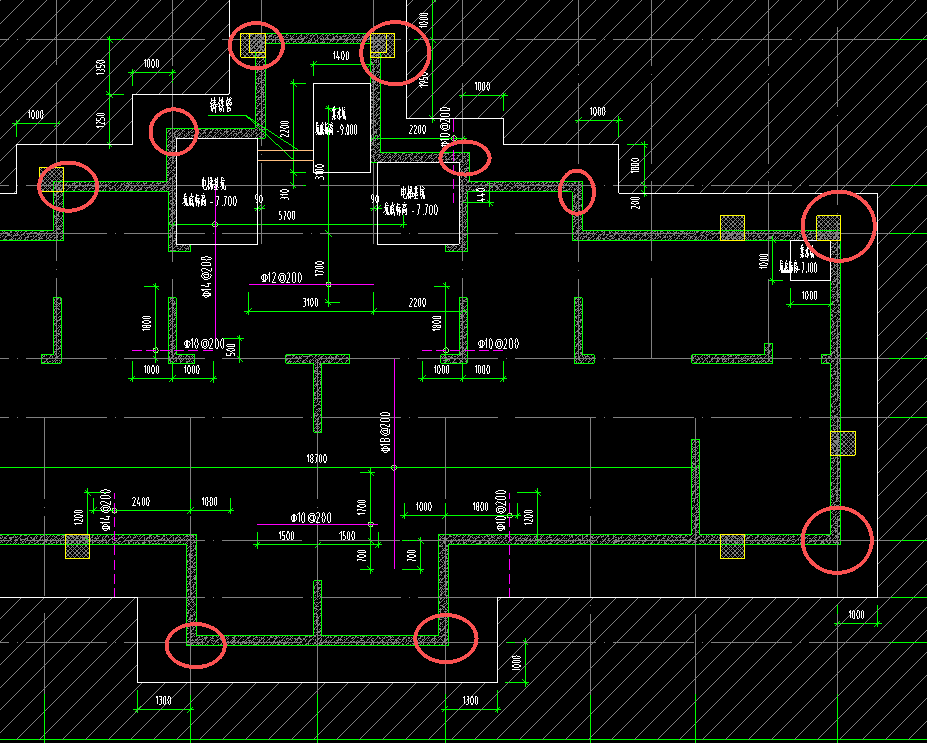The image size is (927, 743).
Task: Select the 440 dimension beside right elevator pit
Action: [x=481, y=193]
